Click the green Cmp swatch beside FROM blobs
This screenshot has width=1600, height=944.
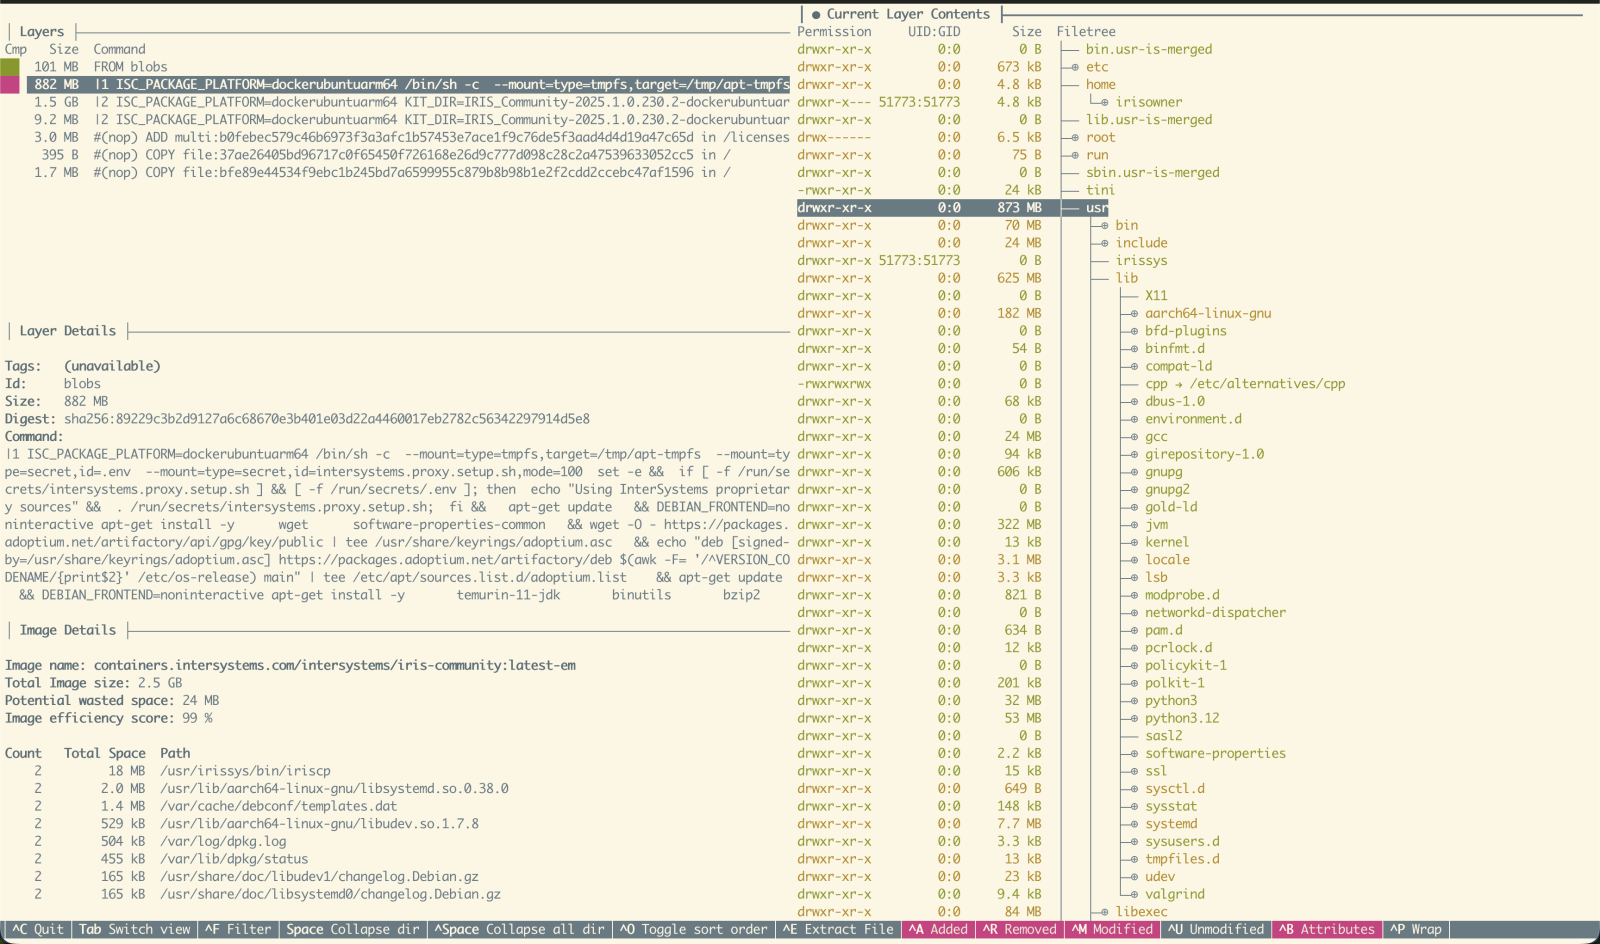(x=10, y=67)
